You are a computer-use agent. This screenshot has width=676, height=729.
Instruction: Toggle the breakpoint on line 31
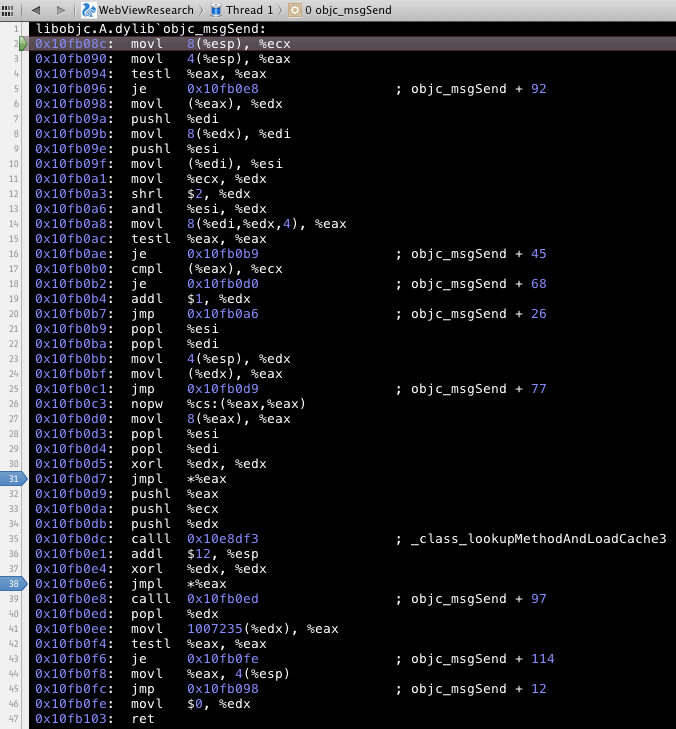[13, 479]
